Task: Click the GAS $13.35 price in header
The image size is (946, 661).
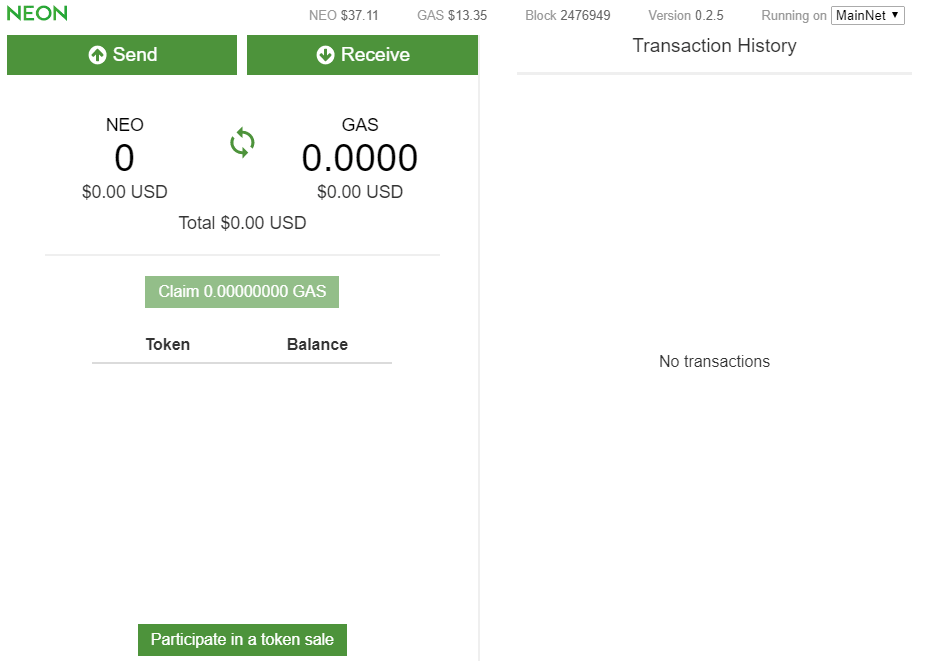Action: [x=452, y=15]
